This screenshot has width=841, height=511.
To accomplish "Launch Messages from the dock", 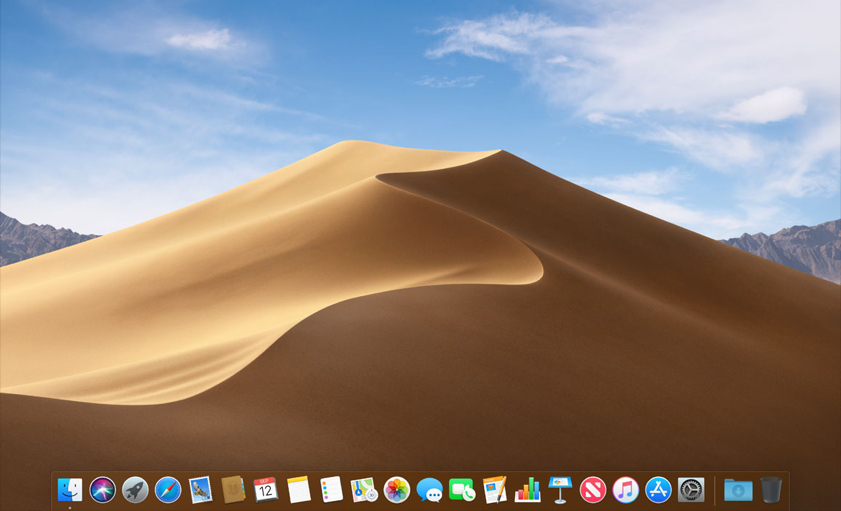I will tap(430, 489).
